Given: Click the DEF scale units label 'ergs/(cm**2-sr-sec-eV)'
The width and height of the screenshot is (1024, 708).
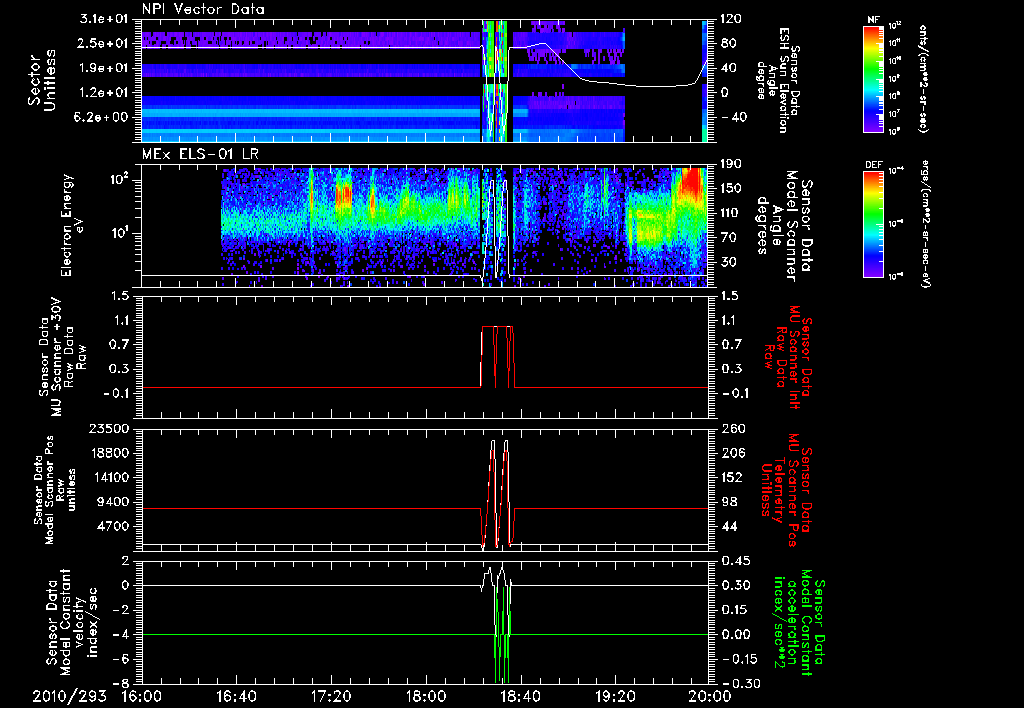Looking at the screenshot, I should click(x=924, y=225).
